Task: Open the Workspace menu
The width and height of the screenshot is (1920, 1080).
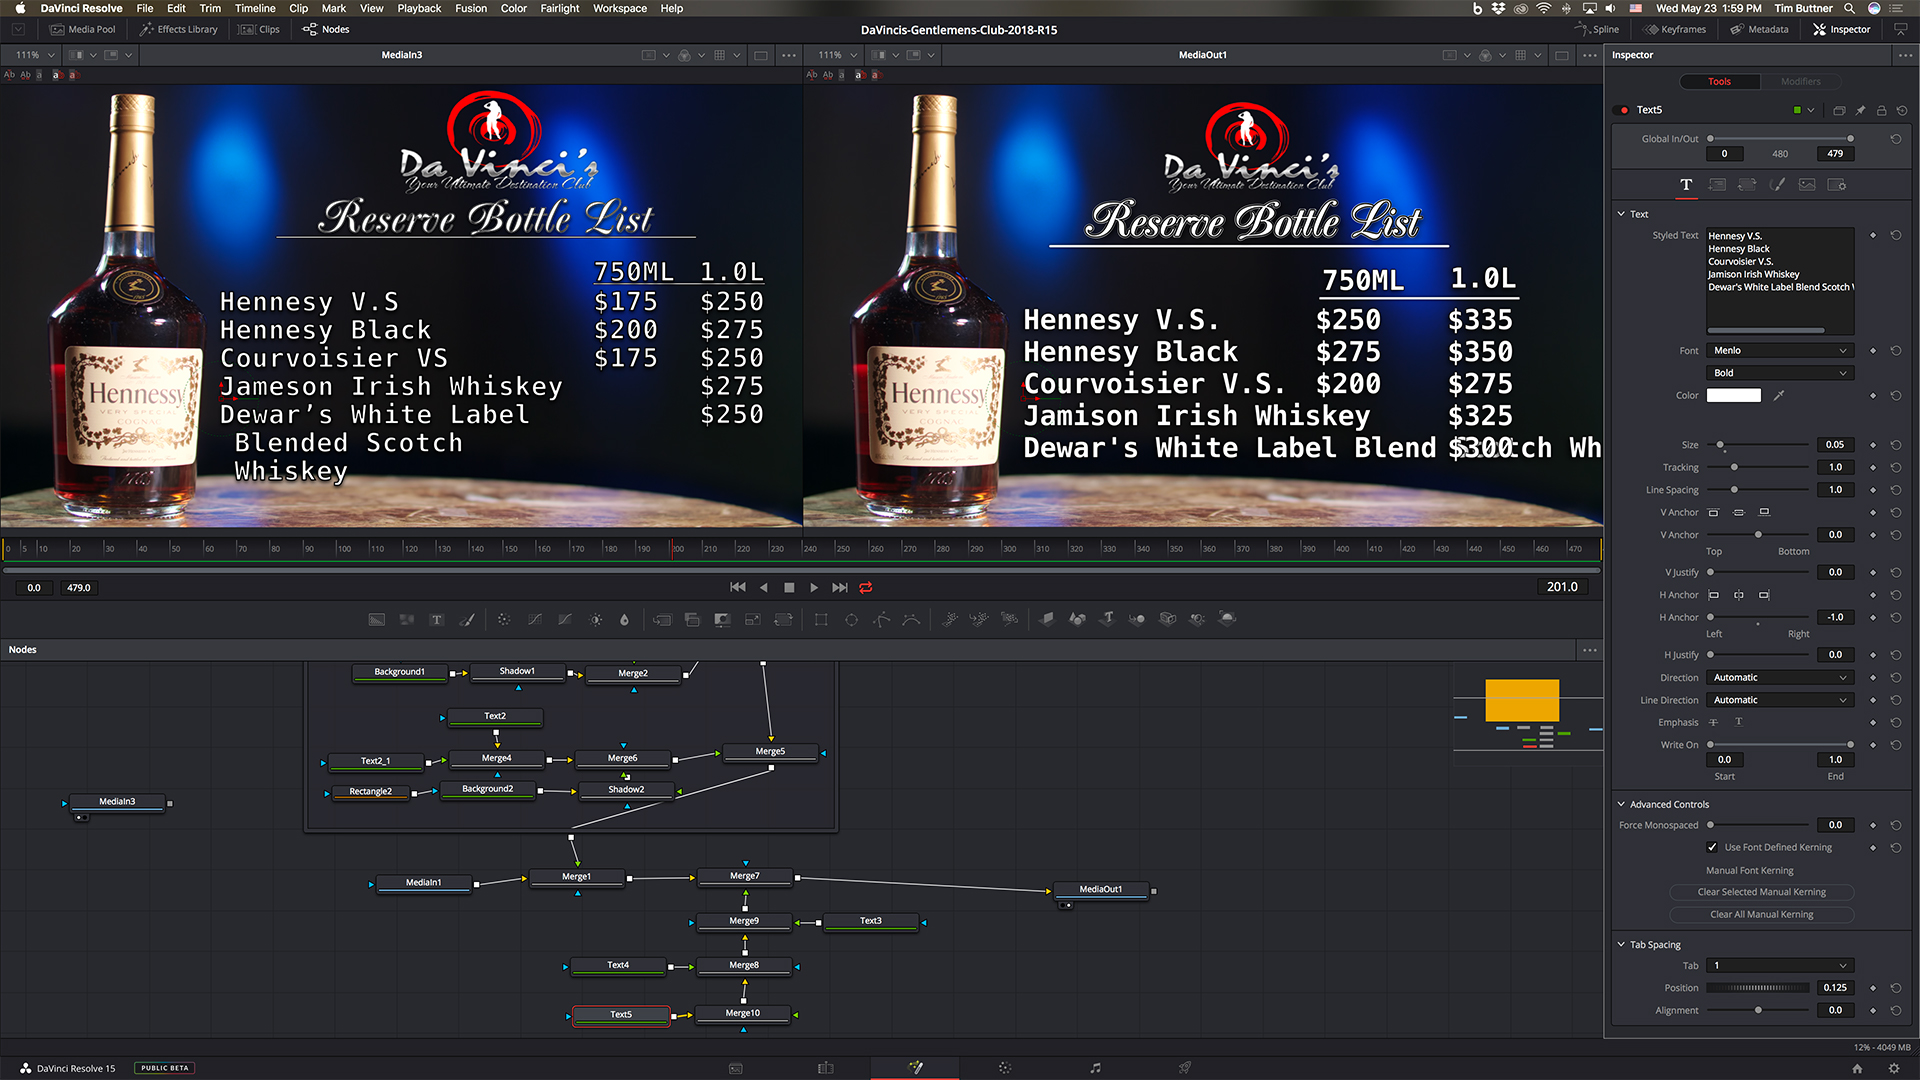Action: tap(620, 8)
